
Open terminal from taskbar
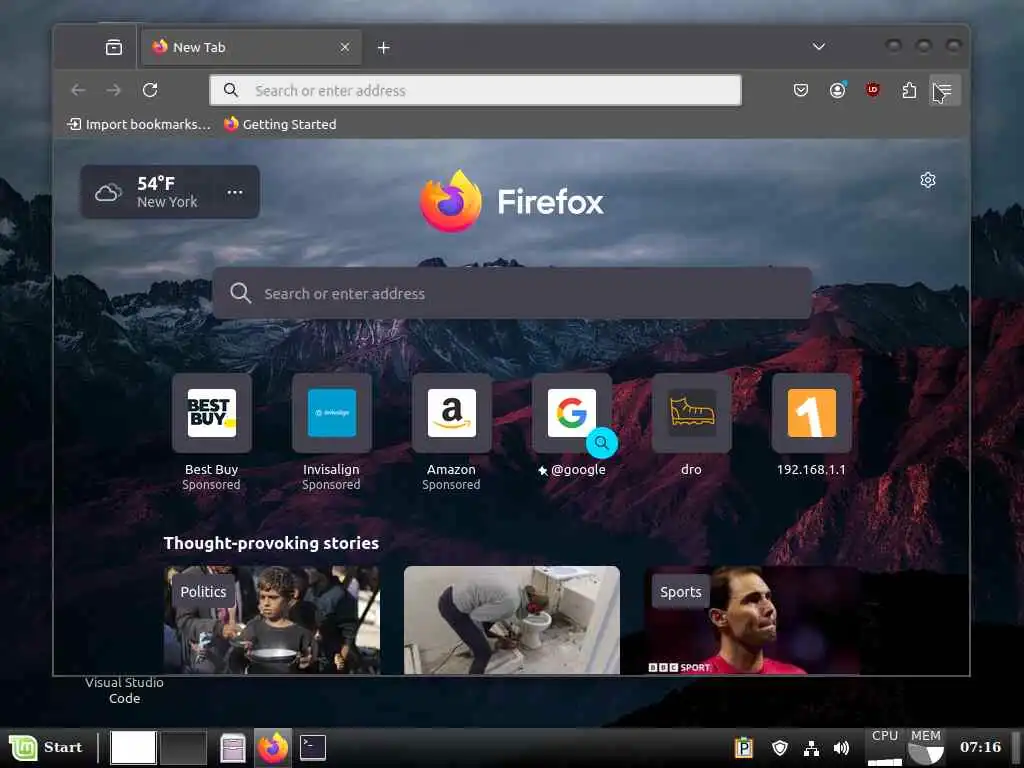pos(313,747)
